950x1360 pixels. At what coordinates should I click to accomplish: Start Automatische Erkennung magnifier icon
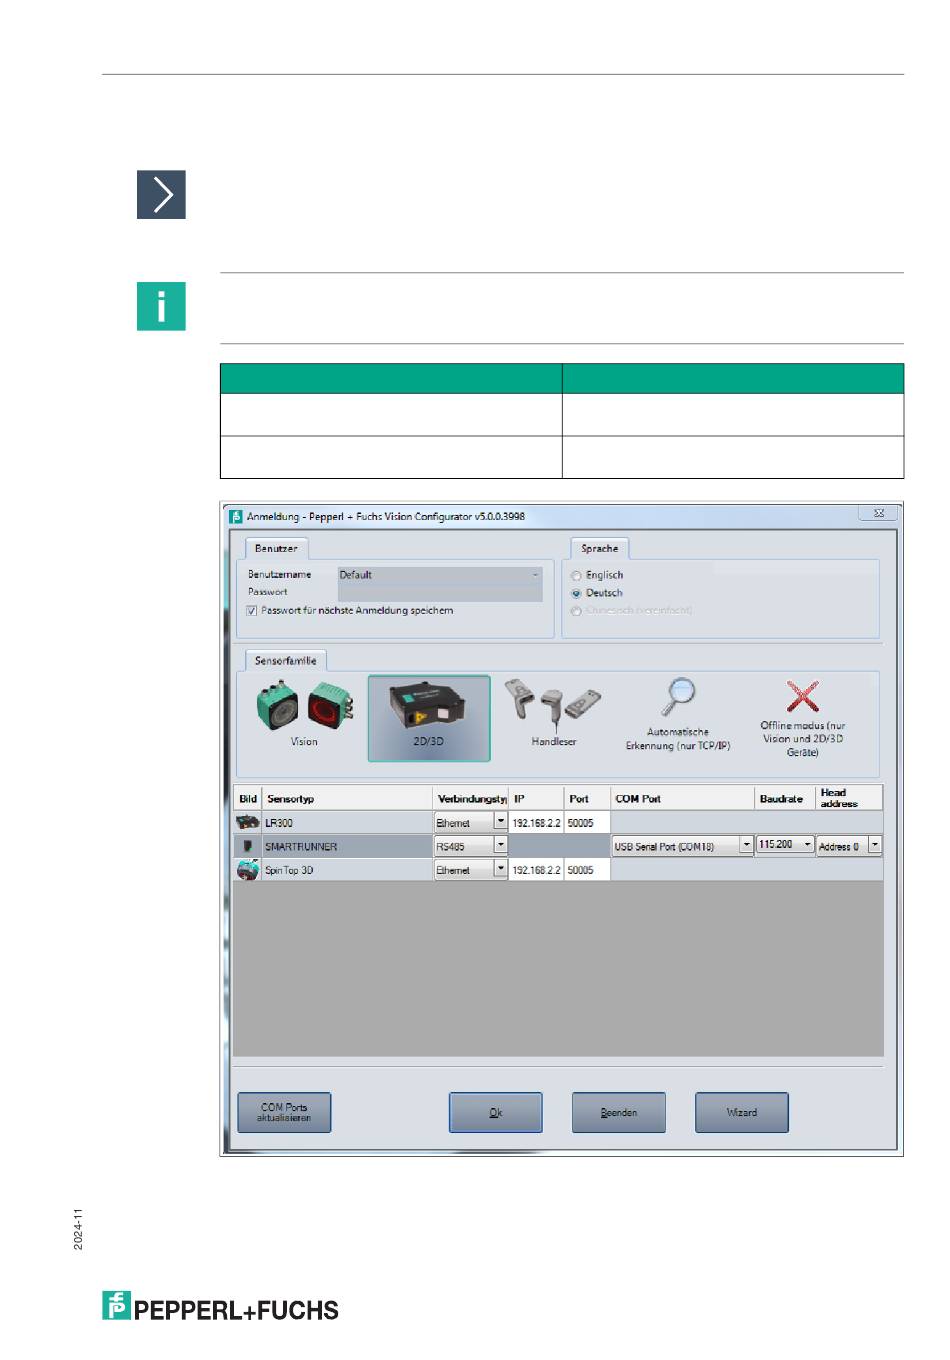[x=679, y=696]
